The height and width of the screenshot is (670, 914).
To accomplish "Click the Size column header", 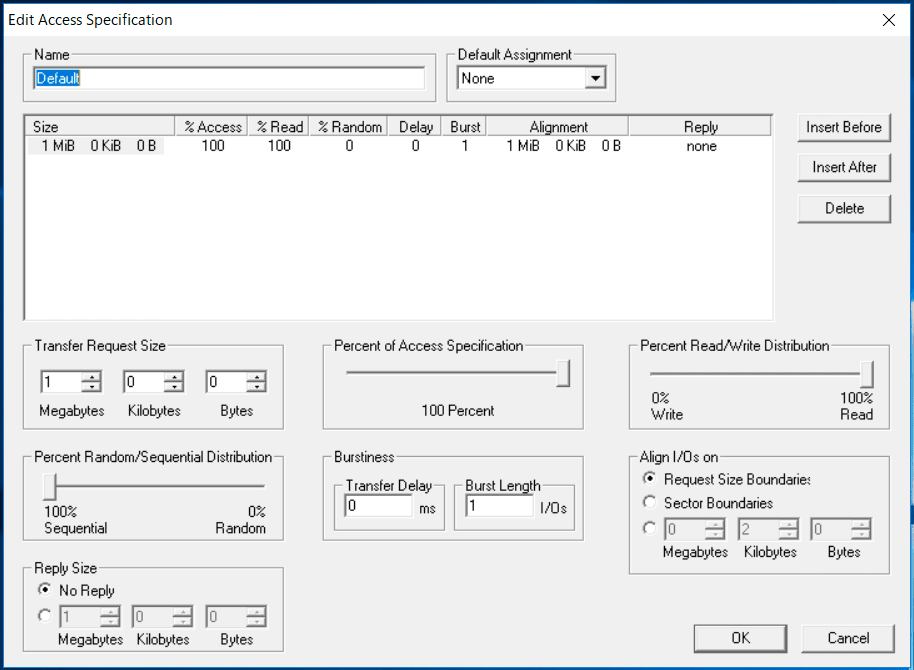I will point(100,127).
